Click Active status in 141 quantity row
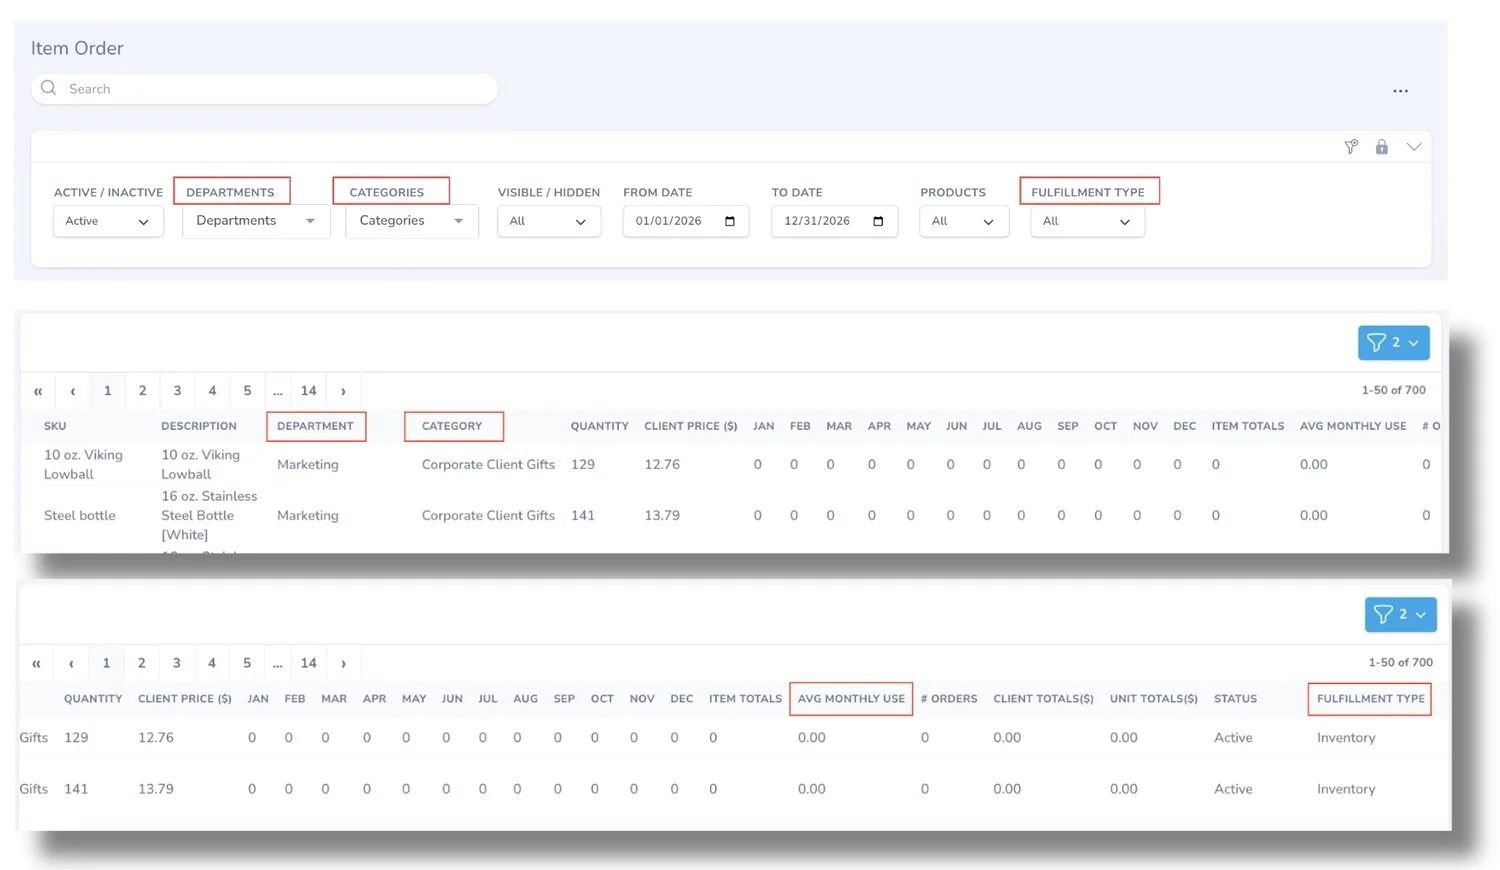 [1233, 789]
